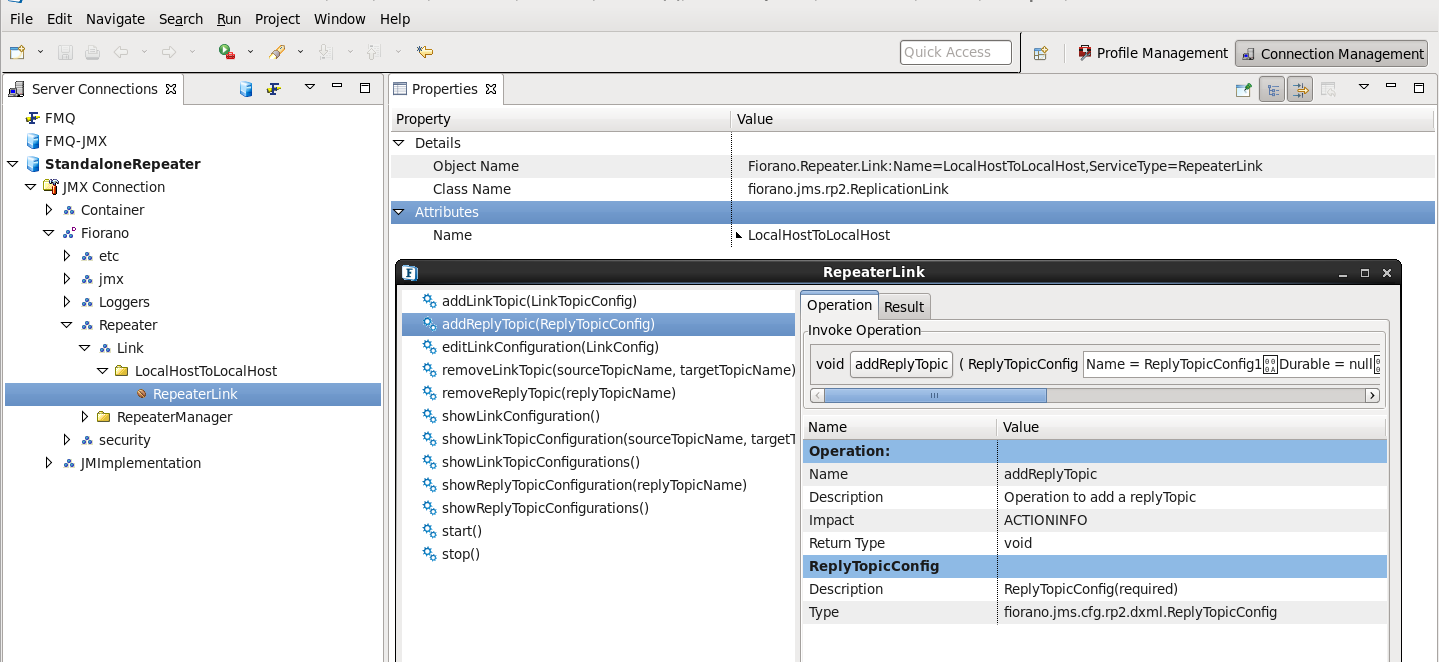Expand the jmx tree node
Viewport: 1439px width, 662px height.
66,279
